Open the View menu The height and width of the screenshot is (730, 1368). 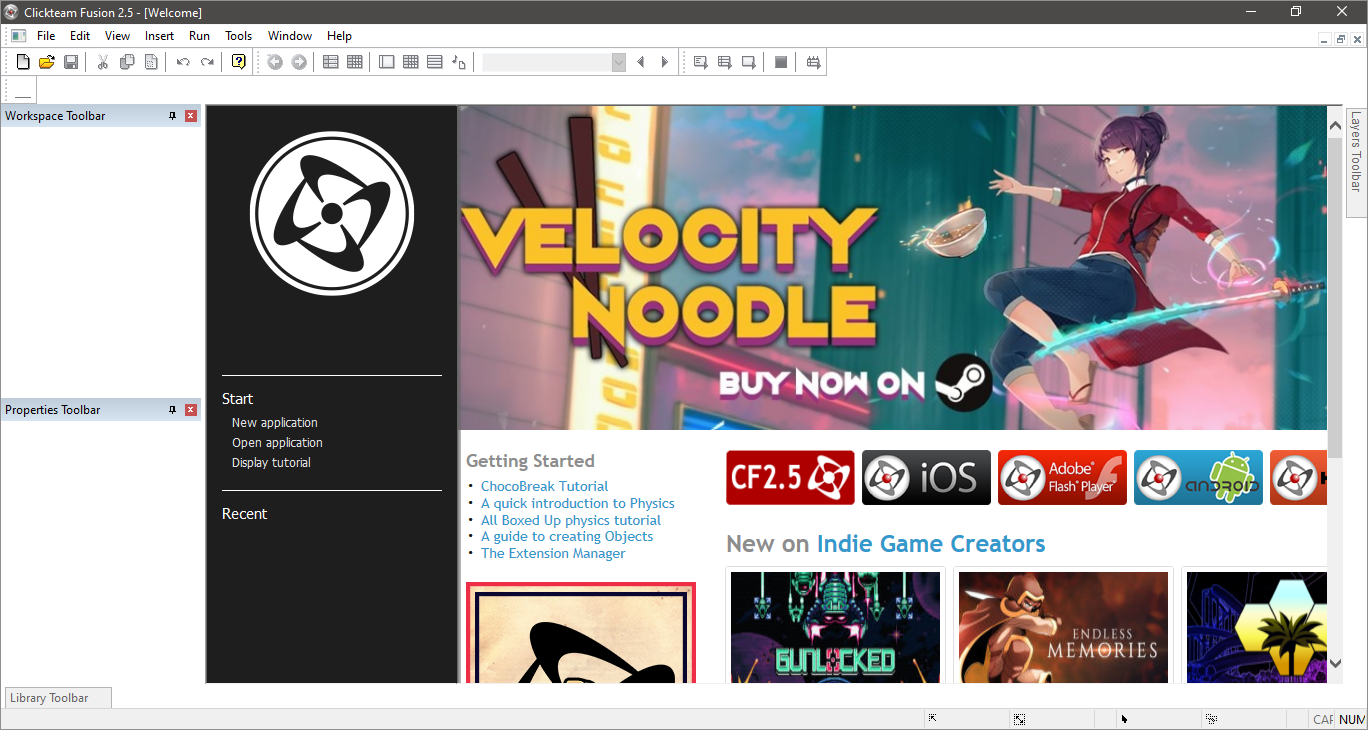[x=118, y=36]
